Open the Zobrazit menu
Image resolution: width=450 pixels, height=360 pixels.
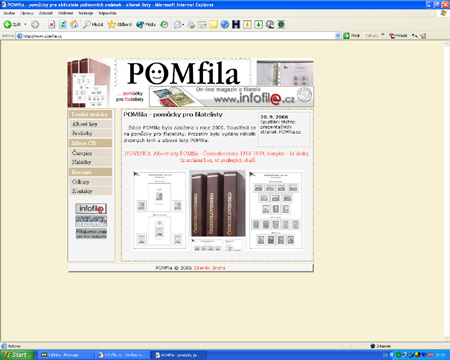coord(46,13)
